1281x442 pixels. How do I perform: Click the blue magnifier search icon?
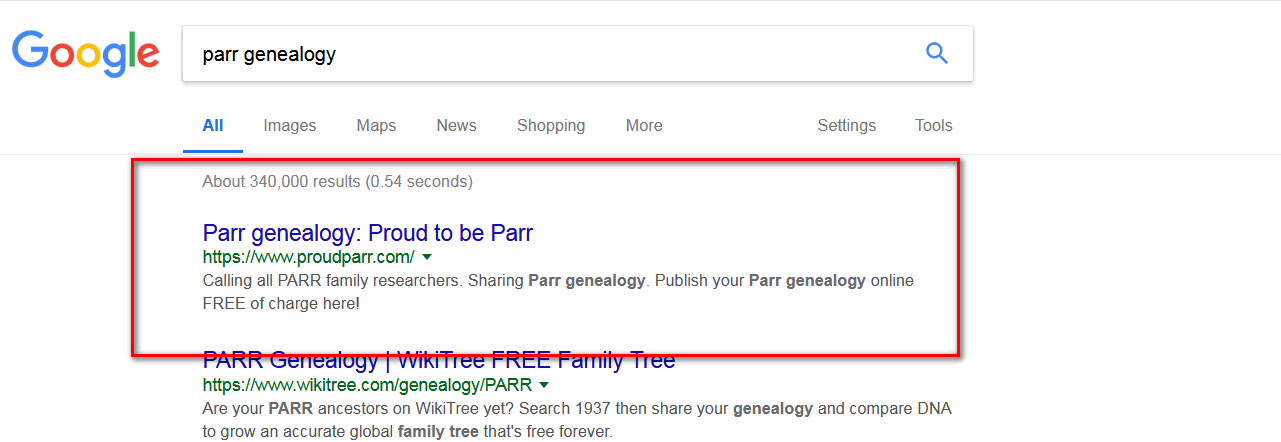click(937, 53)
